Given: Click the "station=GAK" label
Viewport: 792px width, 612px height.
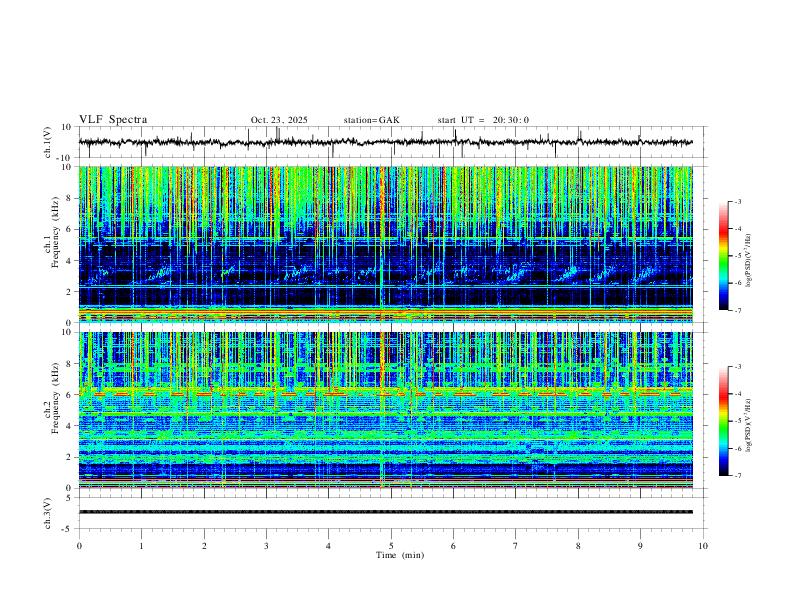Looking at the screenshot, I should (371, 120).
